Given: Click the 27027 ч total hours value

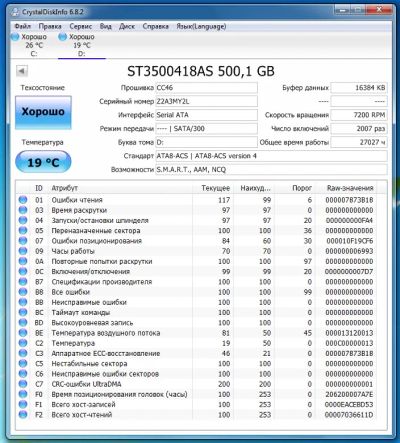Looking at the screenshot, I should [x=359, y=142].
